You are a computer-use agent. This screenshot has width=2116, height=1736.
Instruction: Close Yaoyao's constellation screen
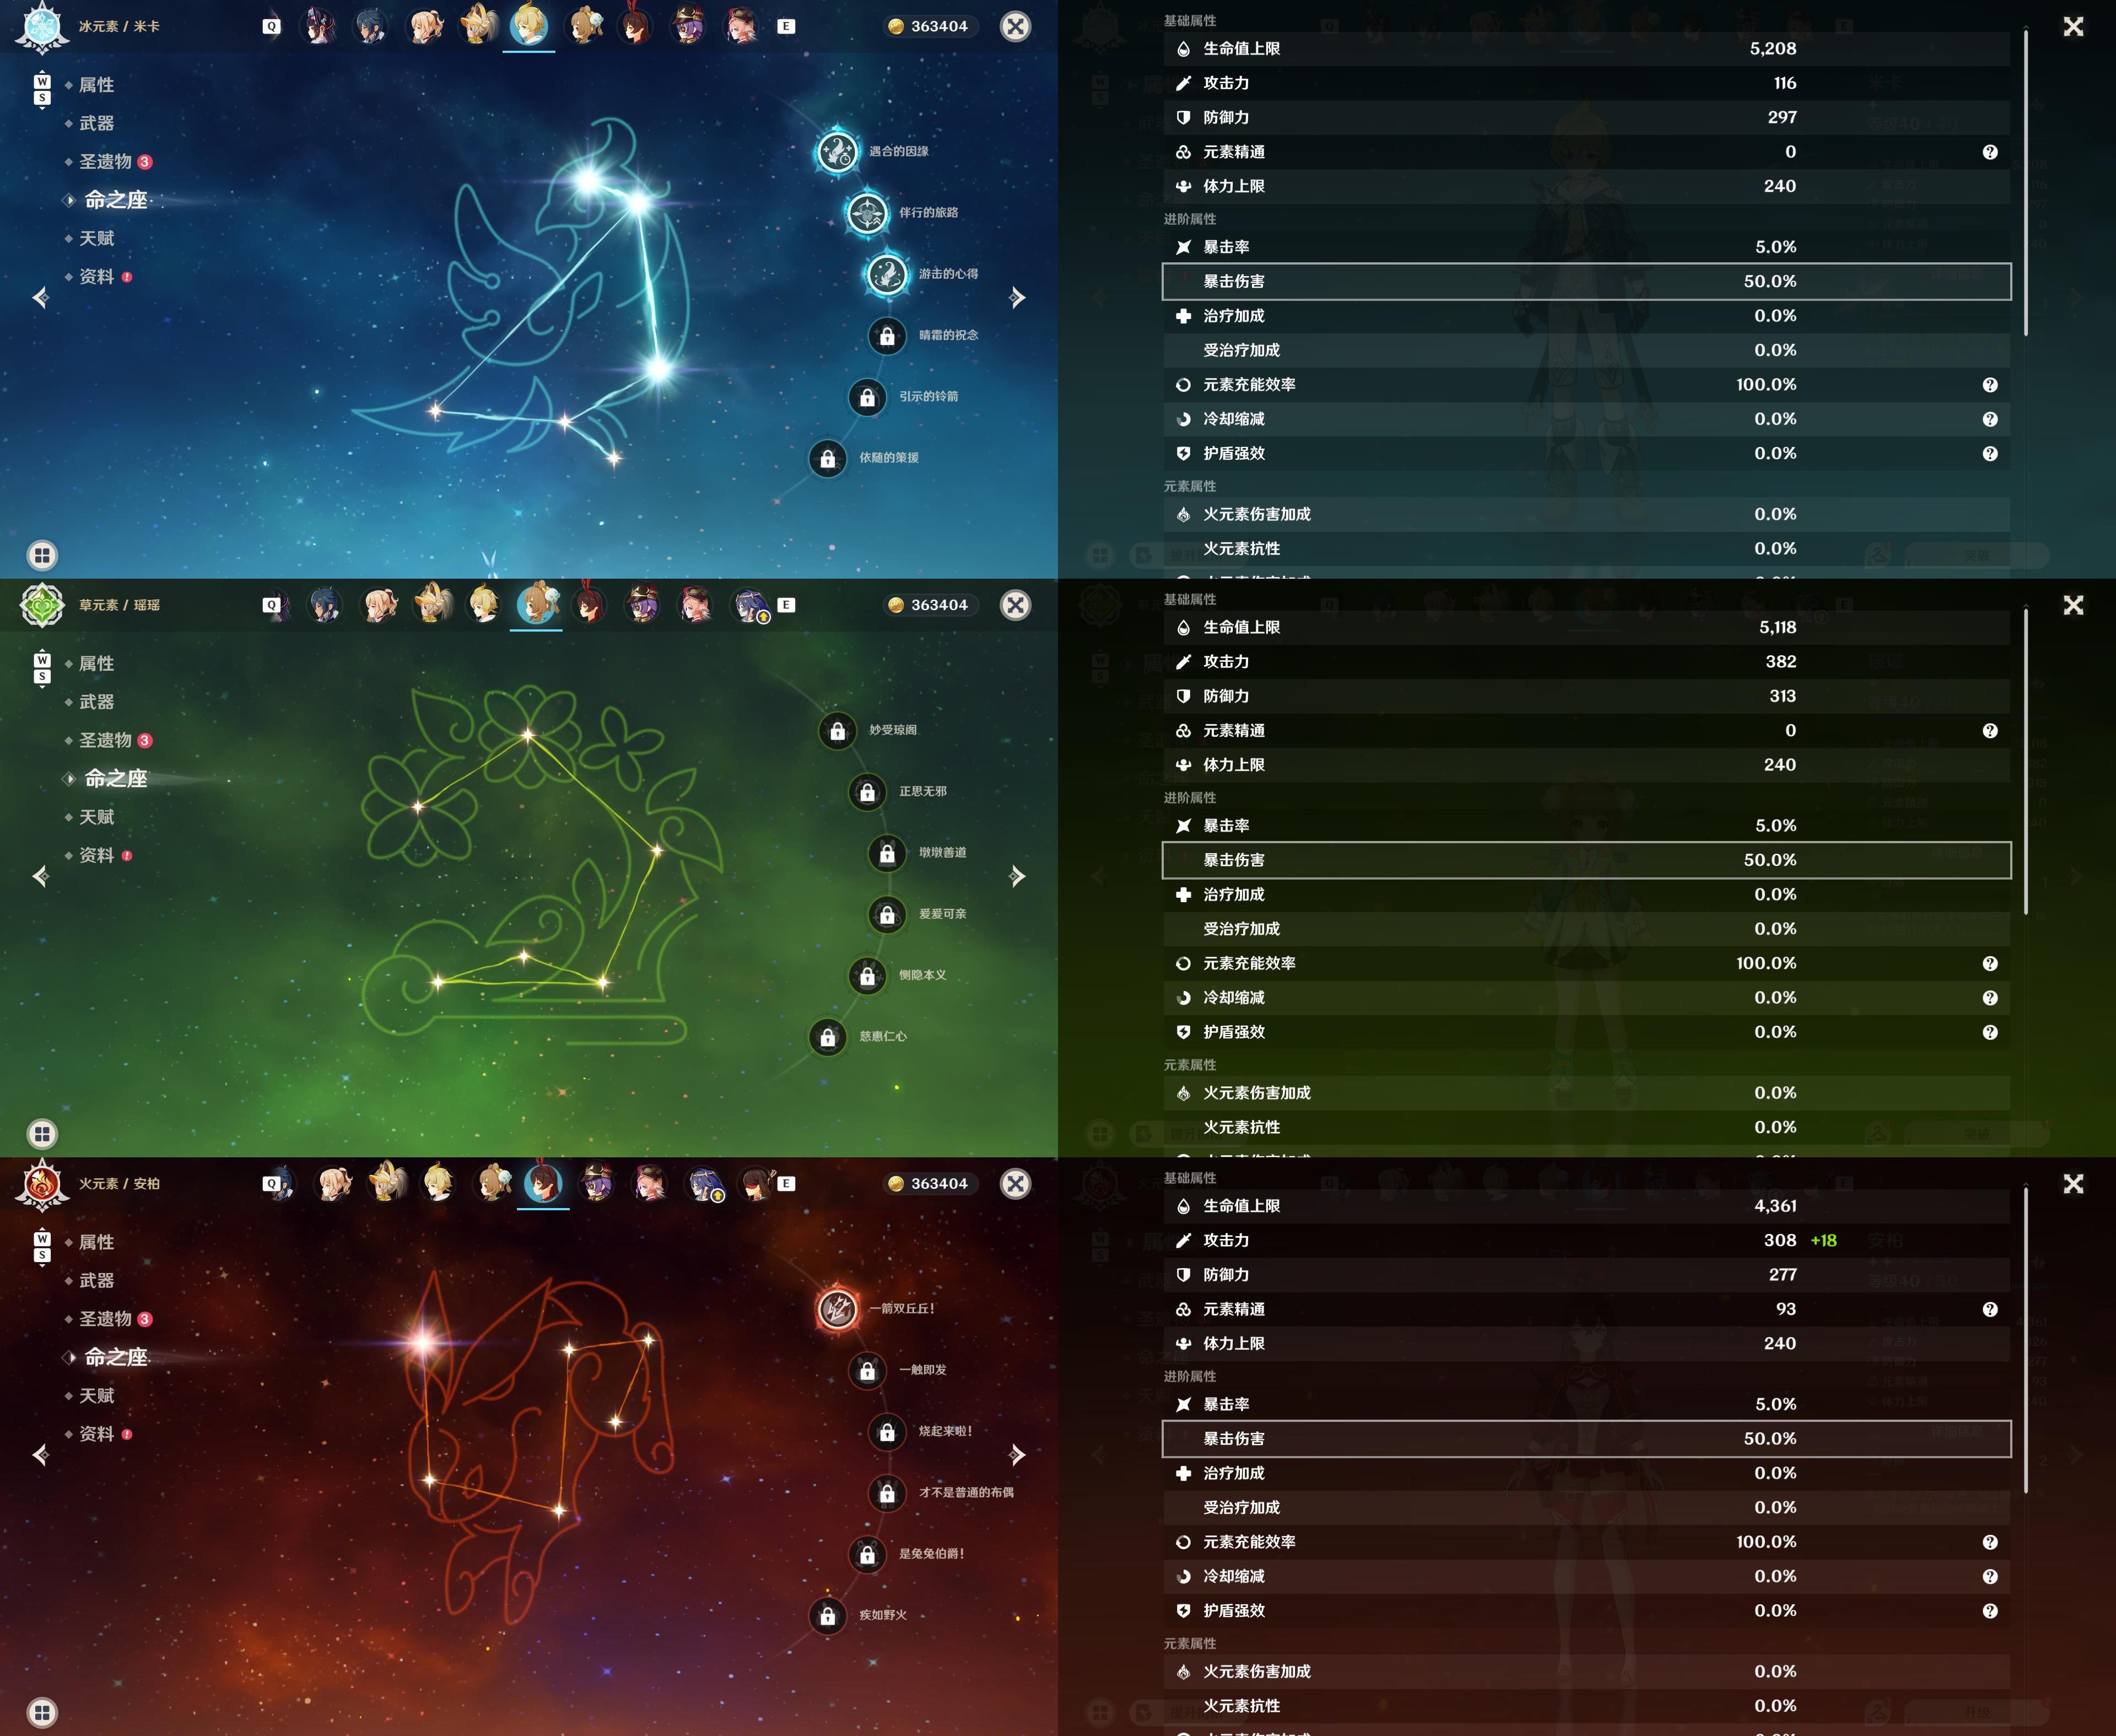click(1015, 605)
